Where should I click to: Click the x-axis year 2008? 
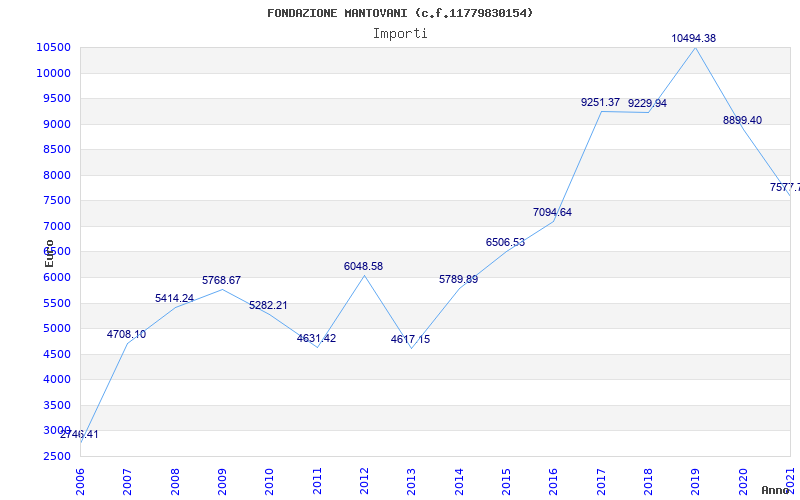click(175, 482)
